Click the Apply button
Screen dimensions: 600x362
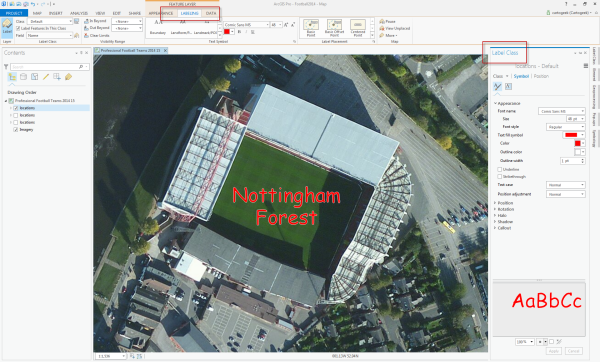[x=554, y=351]
